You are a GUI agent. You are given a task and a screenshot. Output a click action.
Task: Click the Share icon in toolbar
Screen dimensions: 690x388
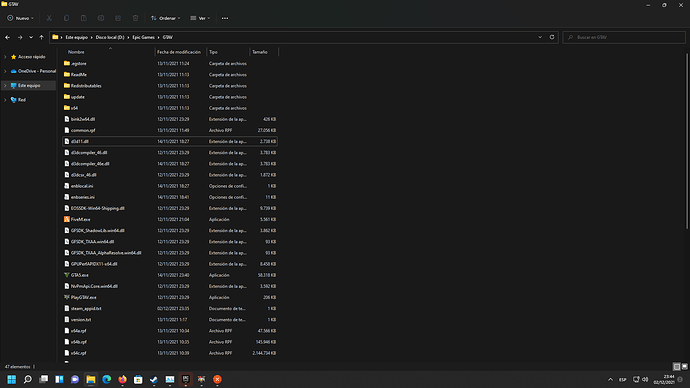(118, 18)
